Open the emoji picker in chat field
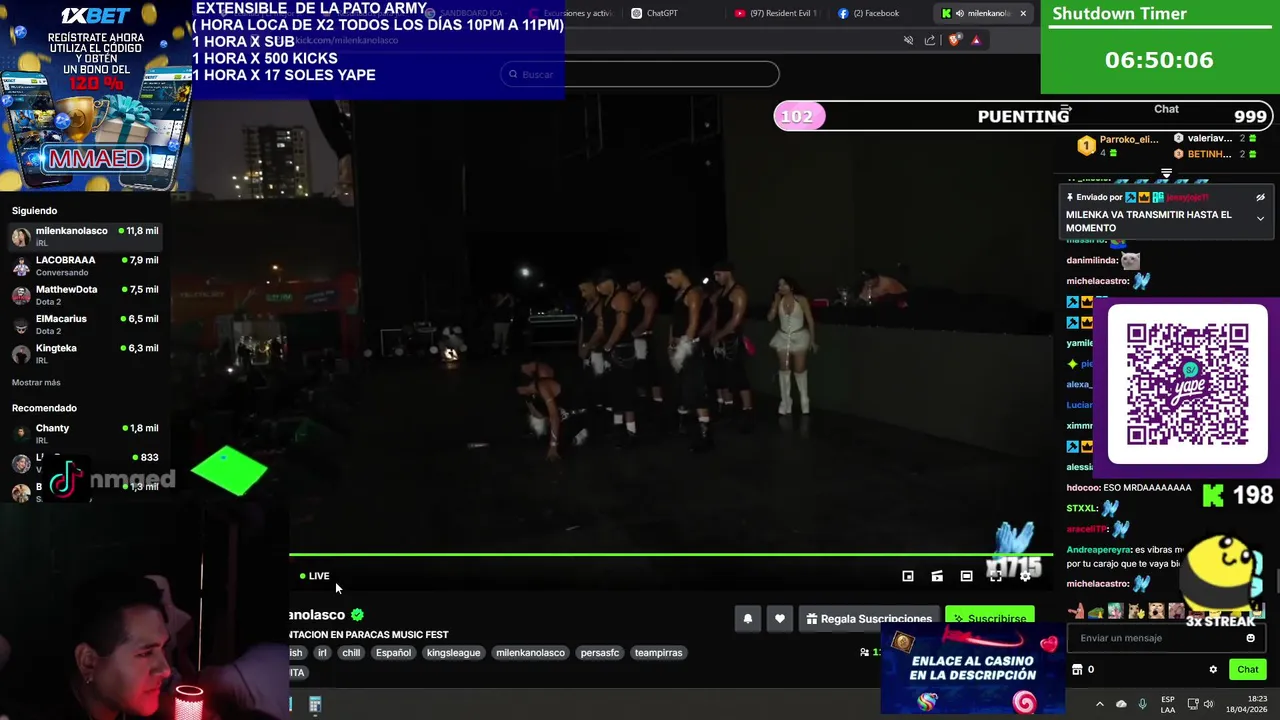 pos(1250,638)
